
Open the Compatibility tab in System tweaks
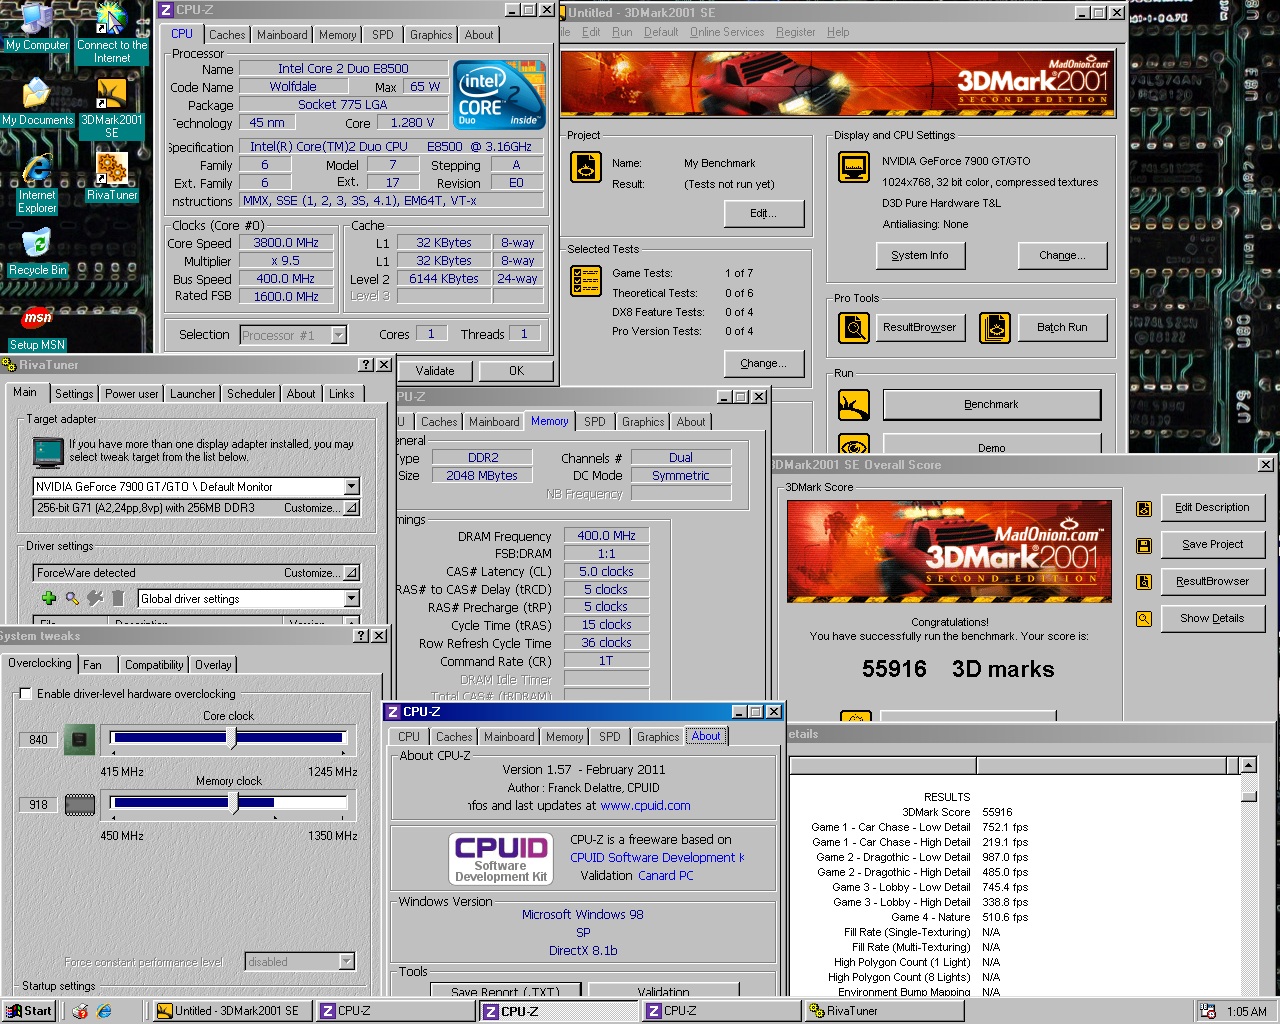click(154, 665)
